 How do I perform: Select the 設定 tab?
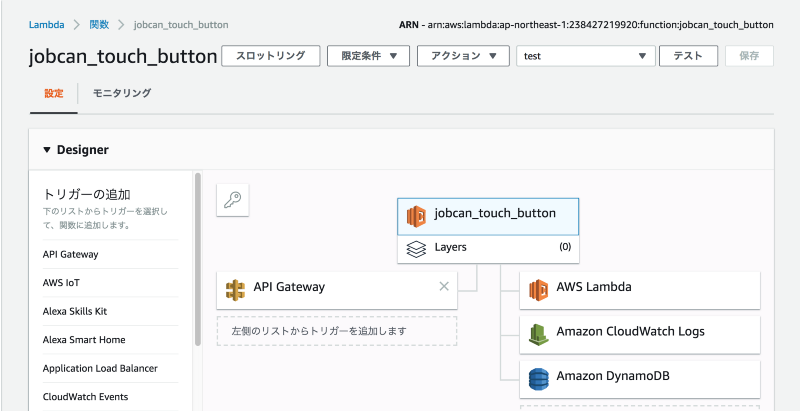(x=54, y=94)
